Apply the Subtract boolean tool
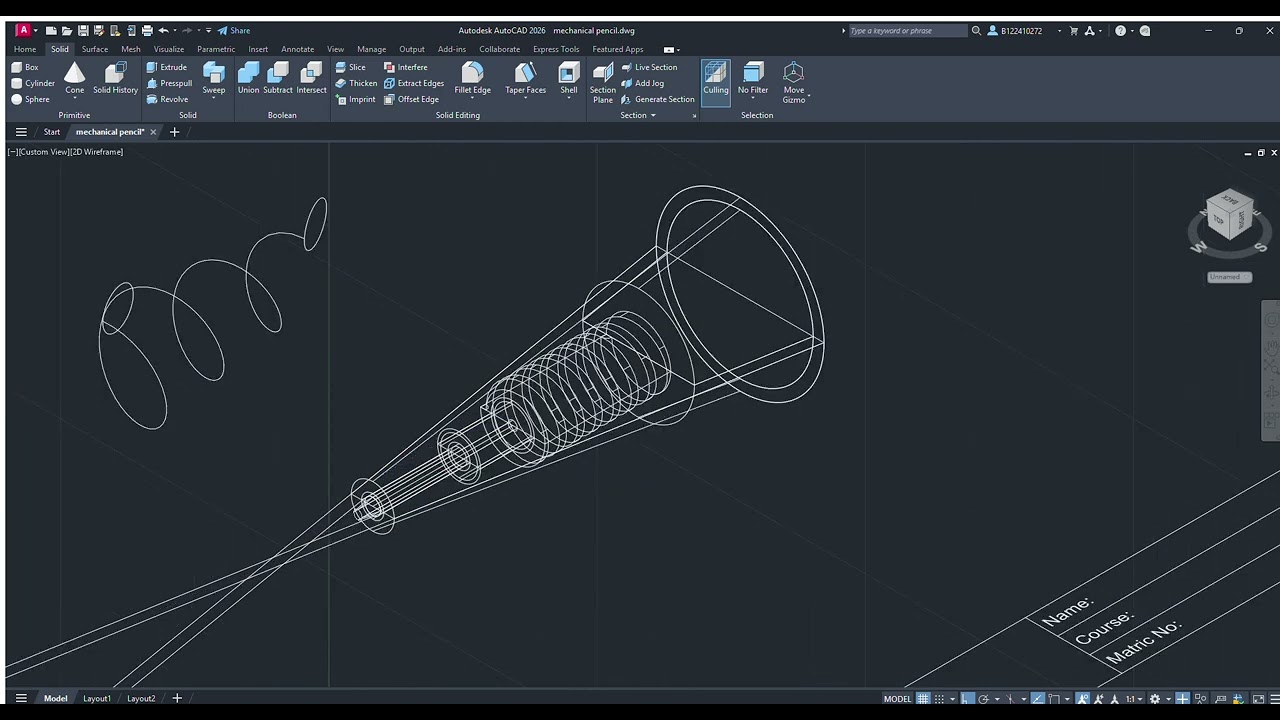 click(278, 78)
